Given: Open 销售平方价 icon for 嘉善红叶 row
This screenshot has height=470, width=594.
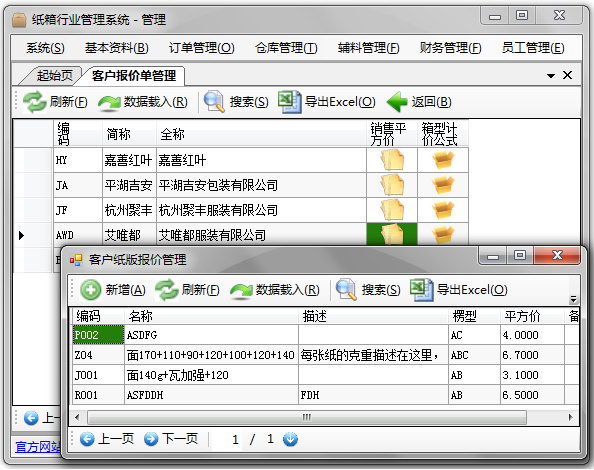Looking at the screenshot, I should (x=392, y=160).
